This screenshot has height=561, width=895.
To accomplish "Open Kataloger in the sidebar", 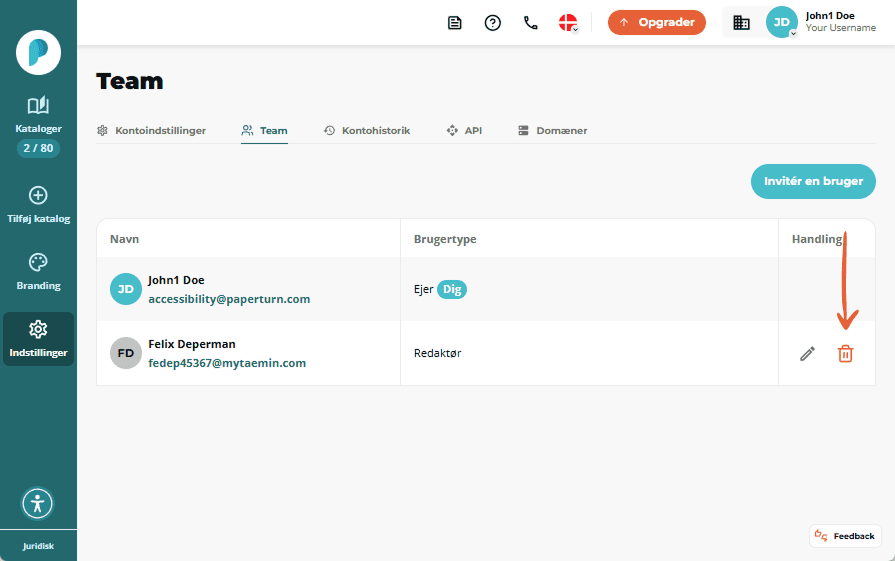I will coord(38,115).
